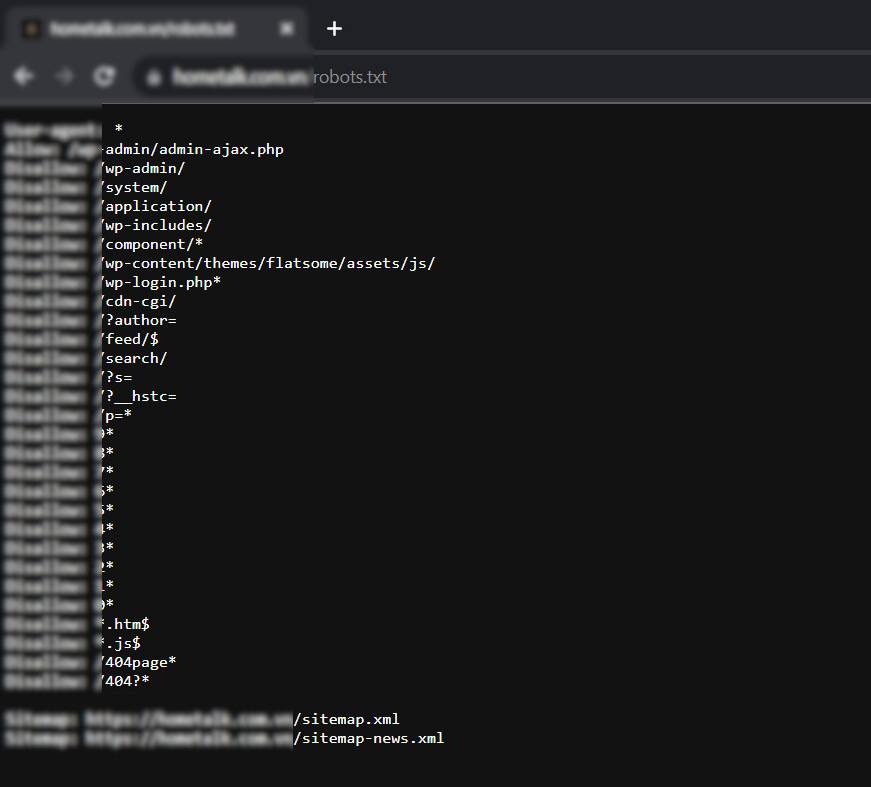Click the /?__hstc= entry
Viewport: 871px width, 787px height.
pos(138,396)
